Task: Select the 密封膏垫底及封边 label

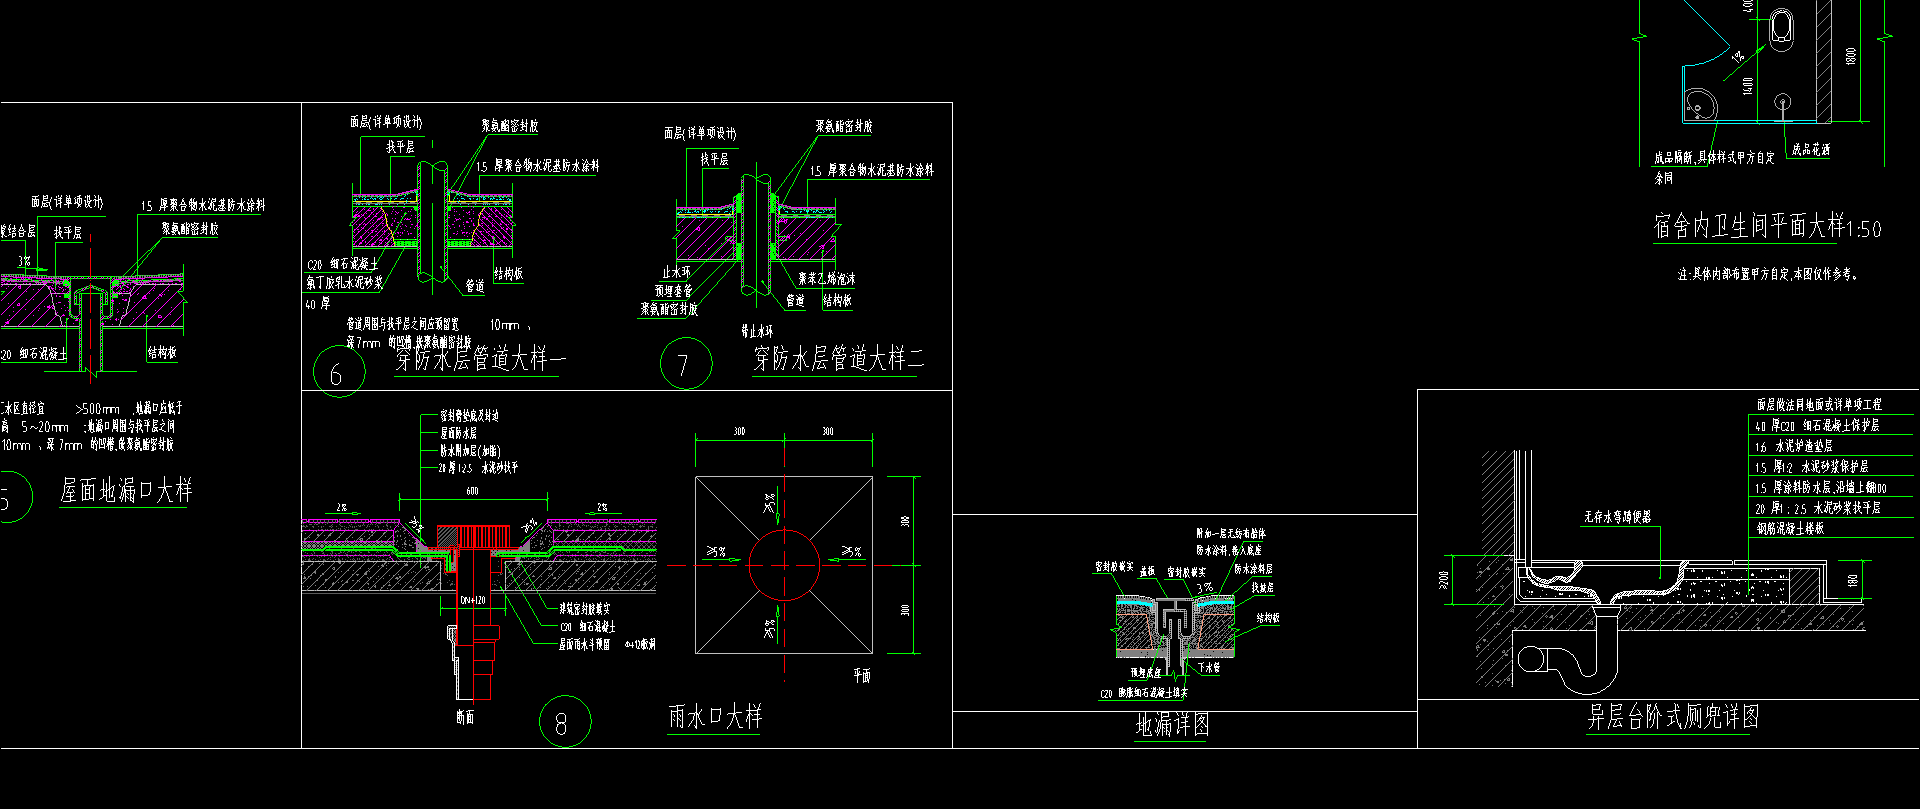Action: click(x=470, y=416)
